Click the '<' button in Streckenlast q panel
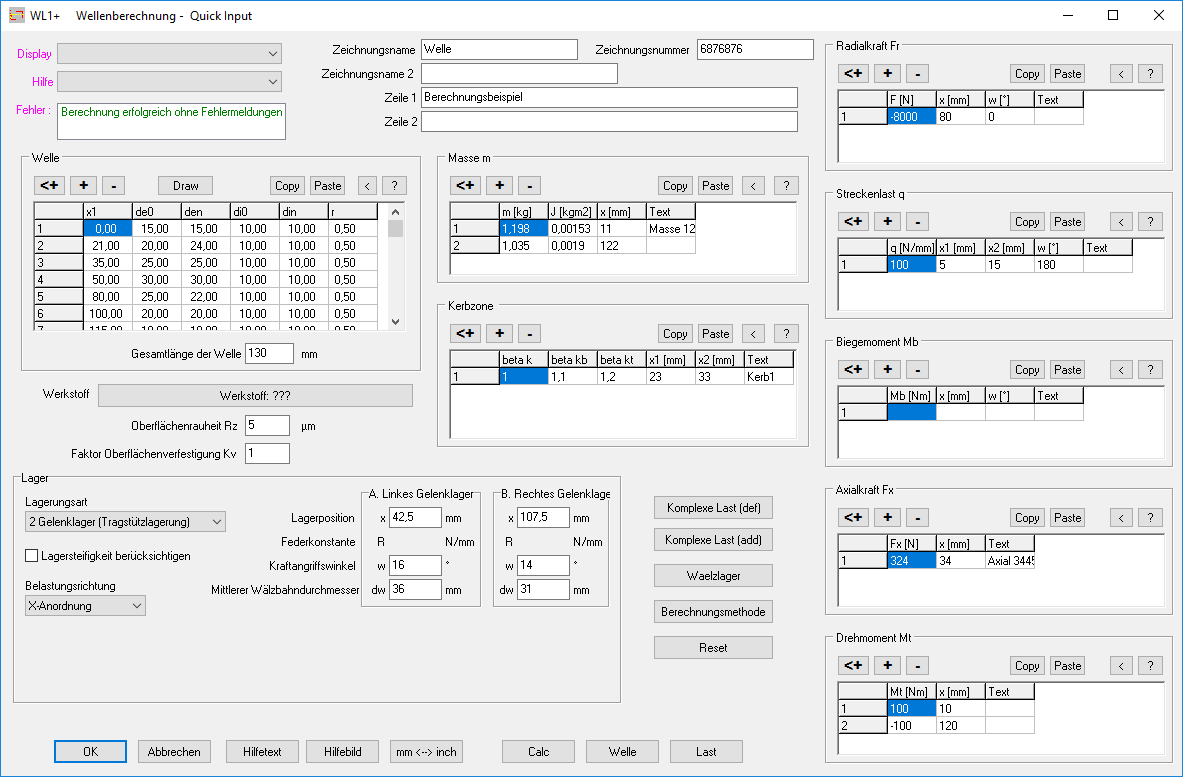This screenshot has height=777, width=1183. click(1122, 221)
